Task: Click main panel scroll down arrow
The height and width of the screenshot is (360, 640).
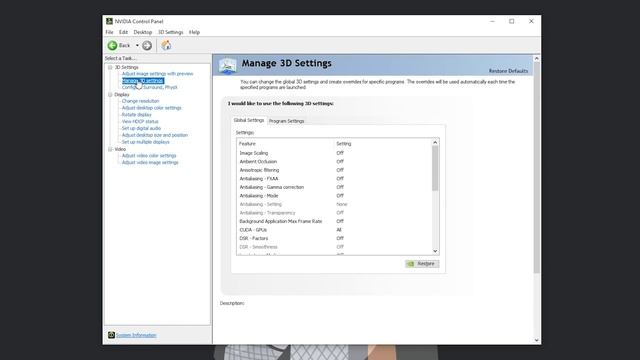Action: [536, 340]
